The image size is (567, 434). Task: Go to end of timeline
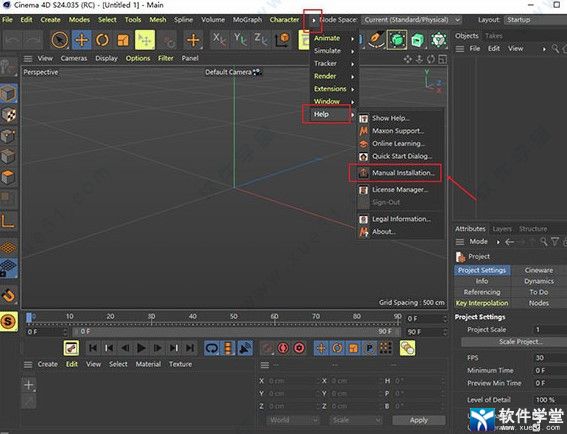[190, 348]
